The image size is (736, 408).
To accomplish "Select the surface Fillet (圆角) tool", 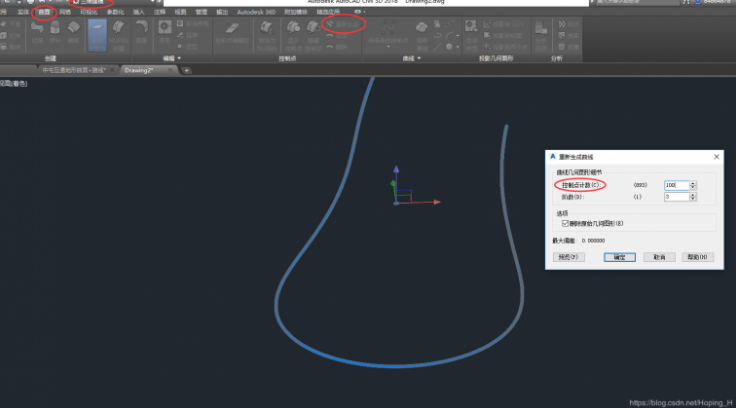I will point(141,32).
